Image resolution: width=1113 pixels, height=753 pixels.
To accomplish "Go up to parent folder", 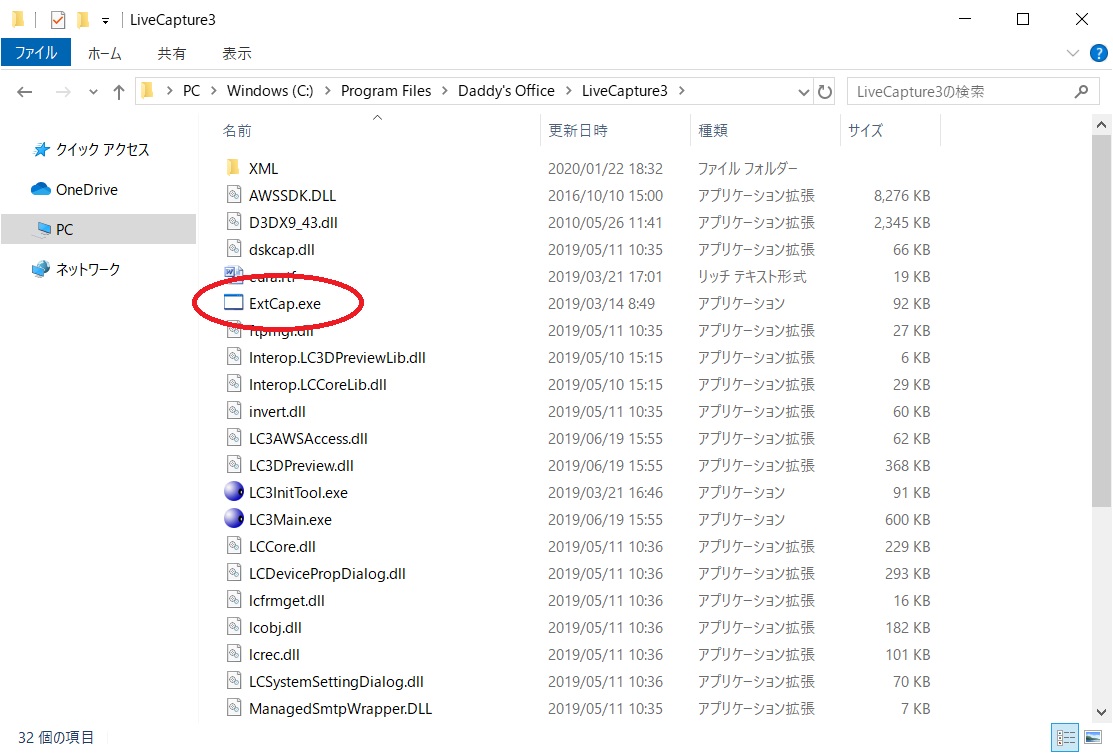I will [x=119, y=92].
